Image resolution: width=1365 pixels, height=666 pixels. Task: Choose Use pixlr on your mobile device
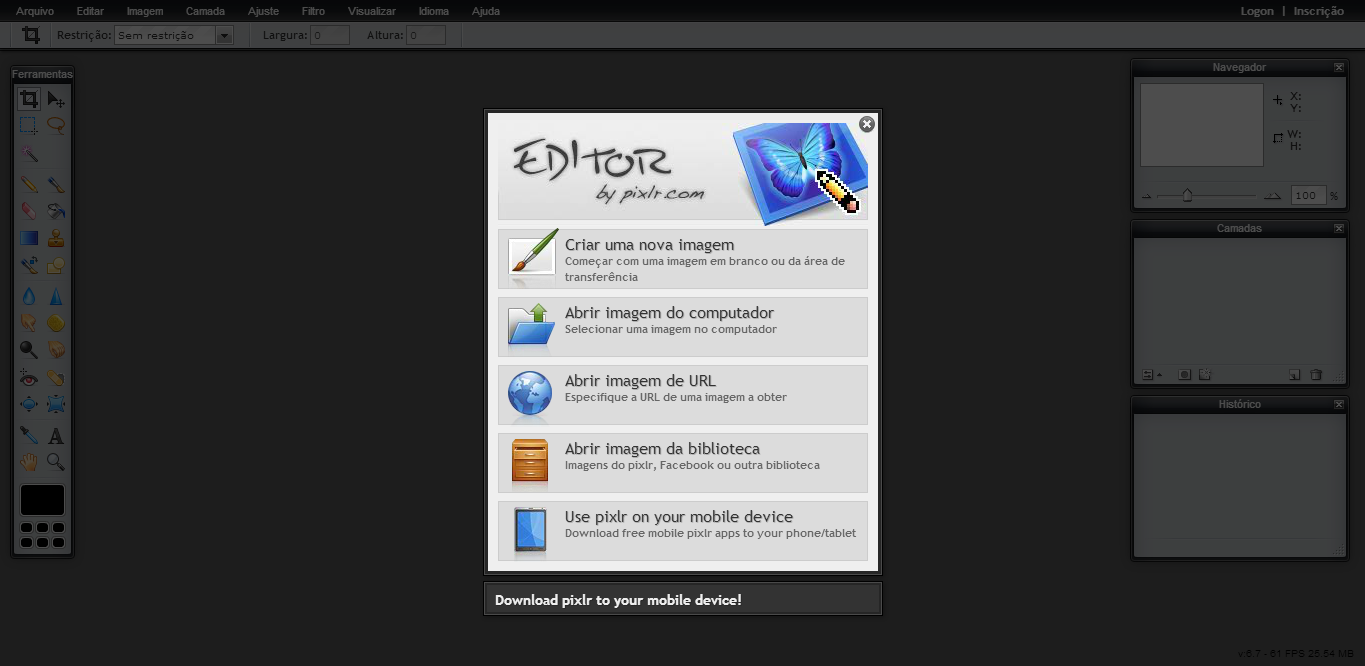683,531
